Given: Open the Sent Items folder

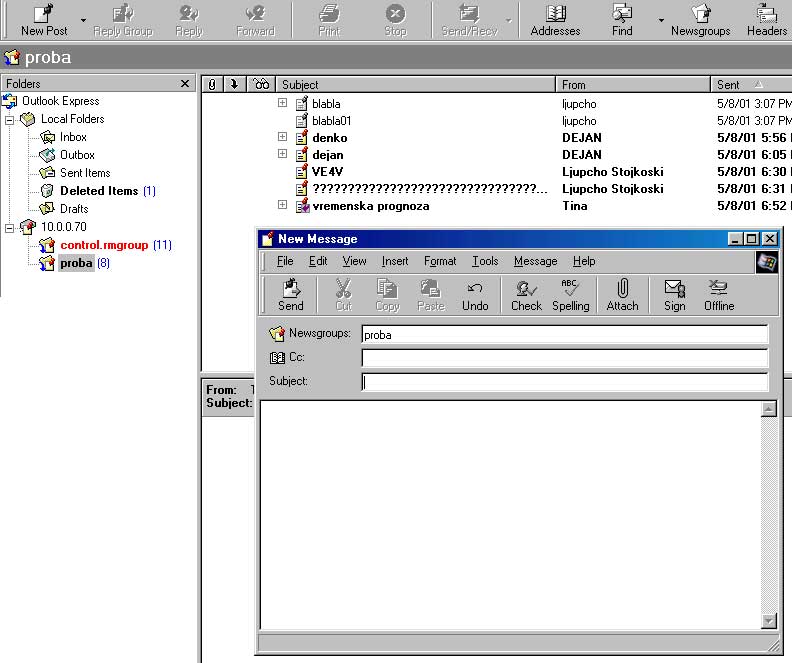Looking at the screenshot, I should tap(84, 173).
